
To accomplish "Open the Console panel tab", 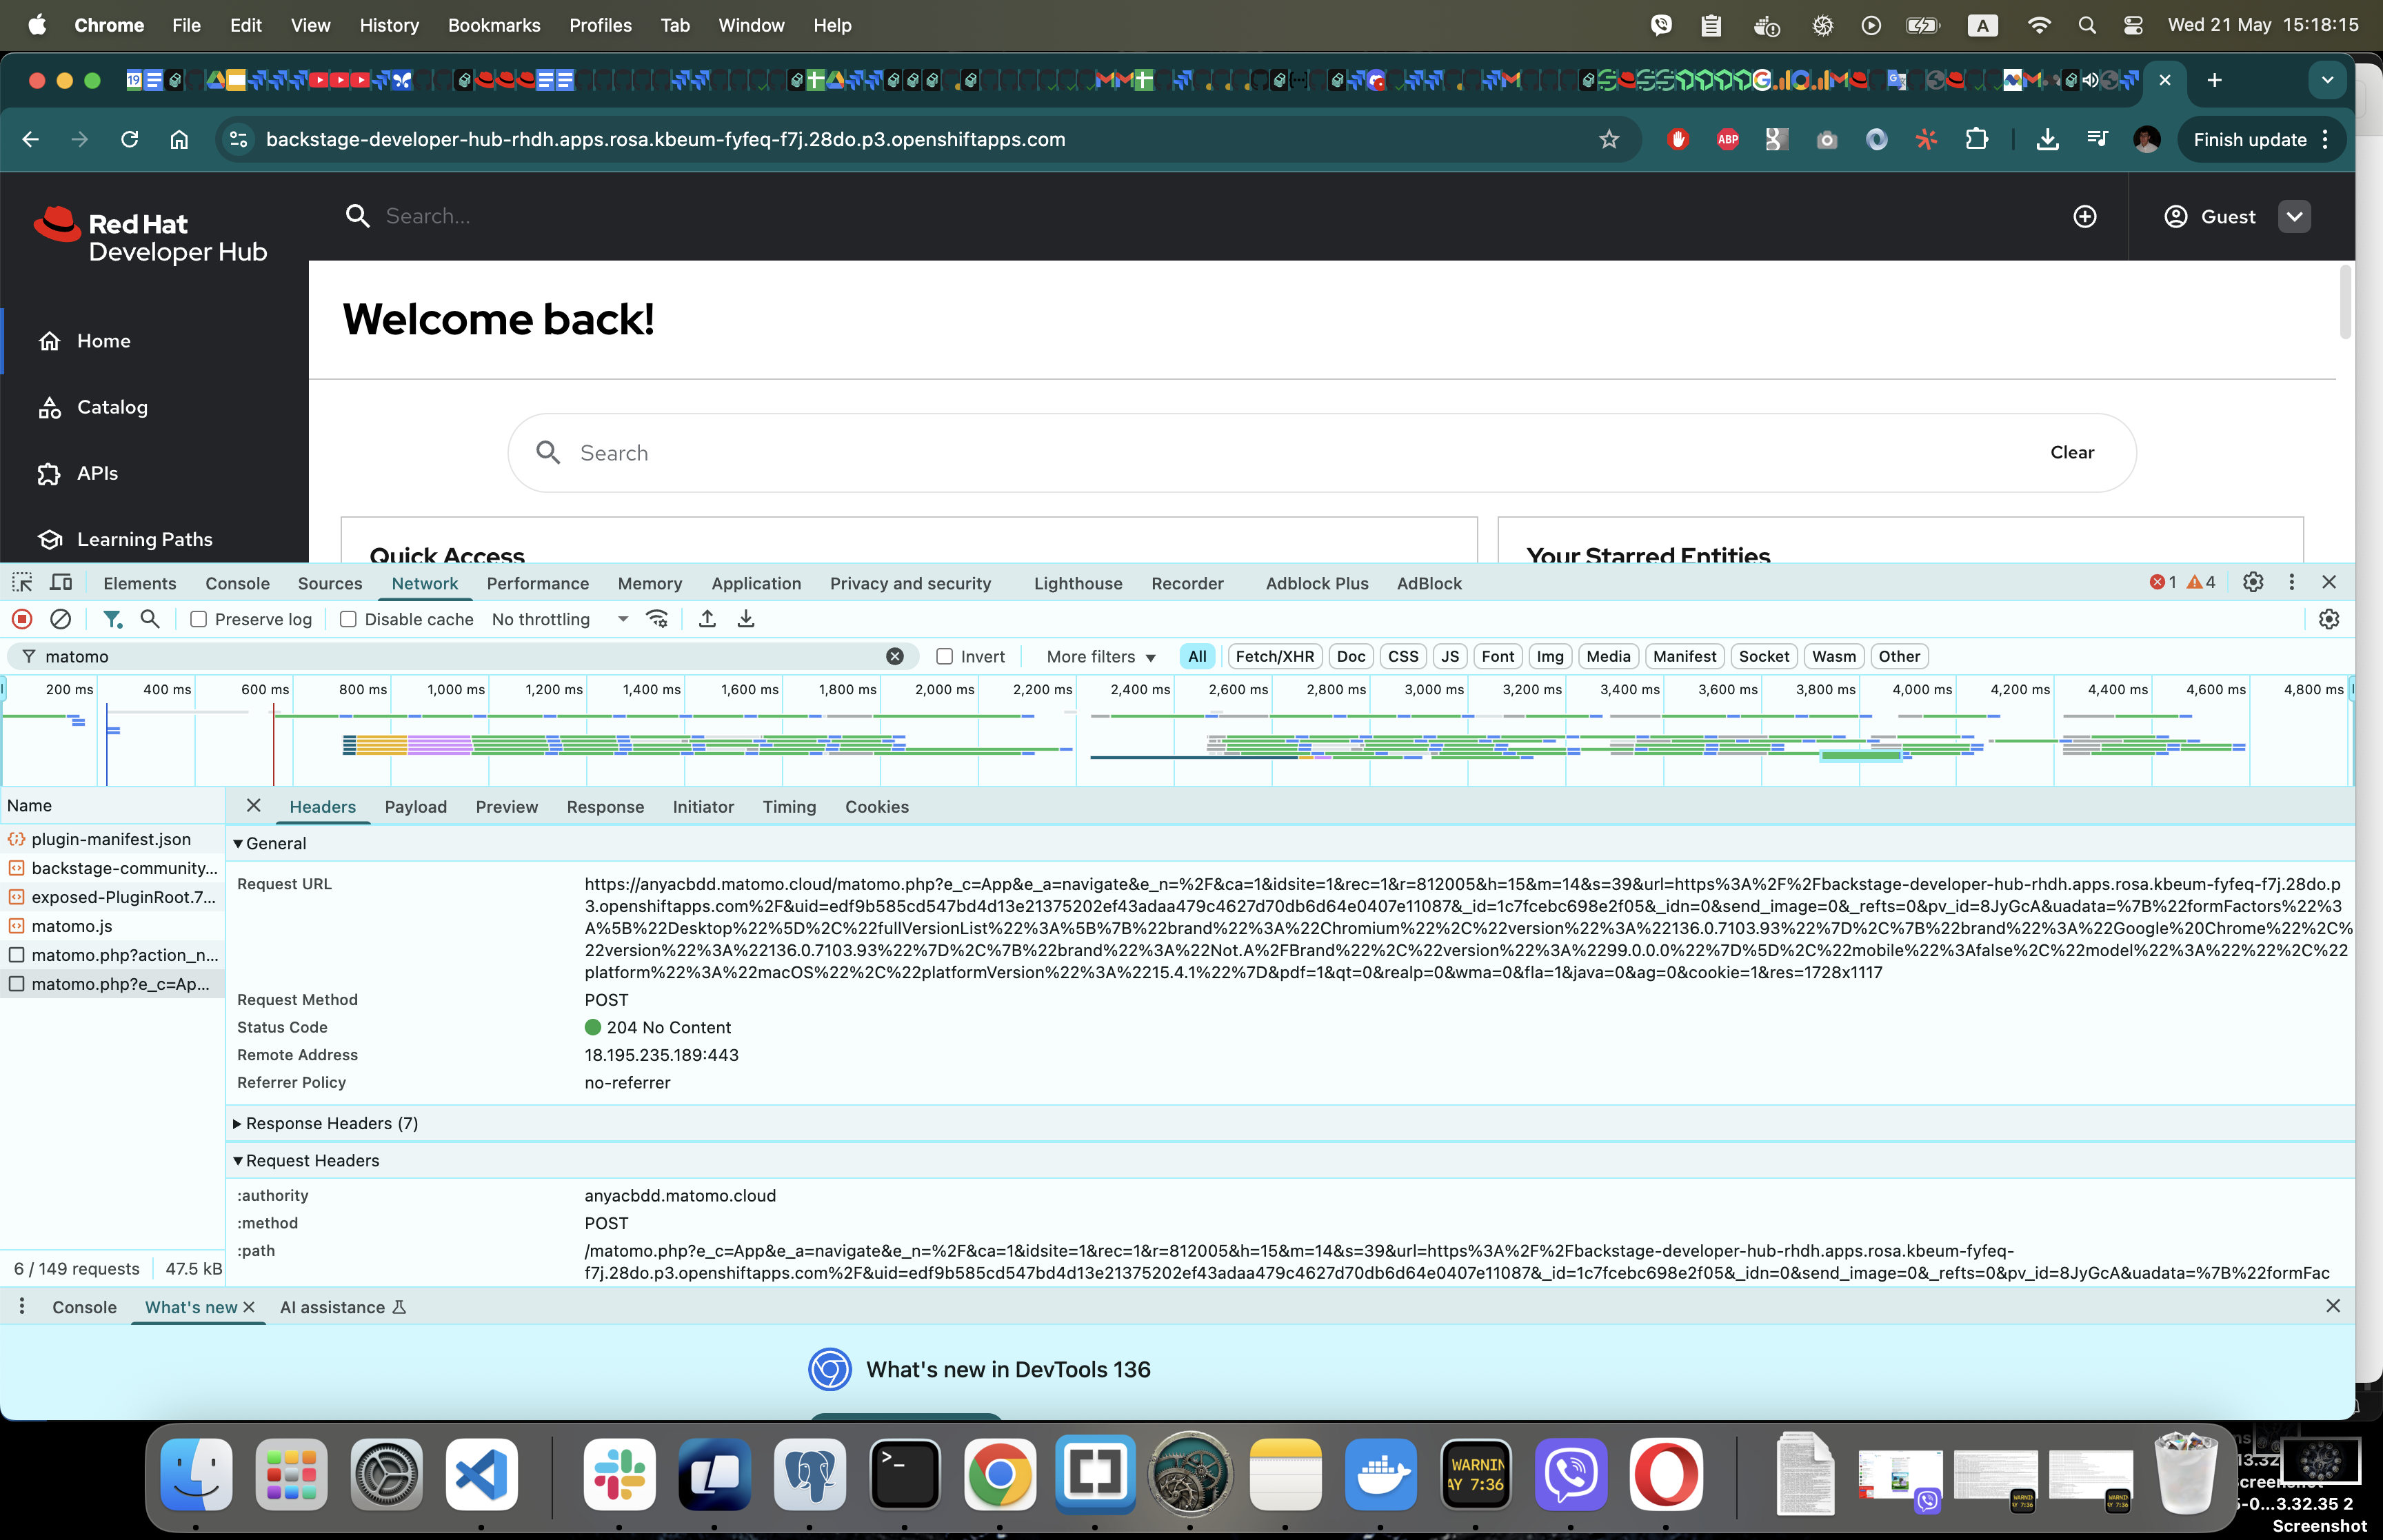I will pyautogui.click(x=237, y=583).
